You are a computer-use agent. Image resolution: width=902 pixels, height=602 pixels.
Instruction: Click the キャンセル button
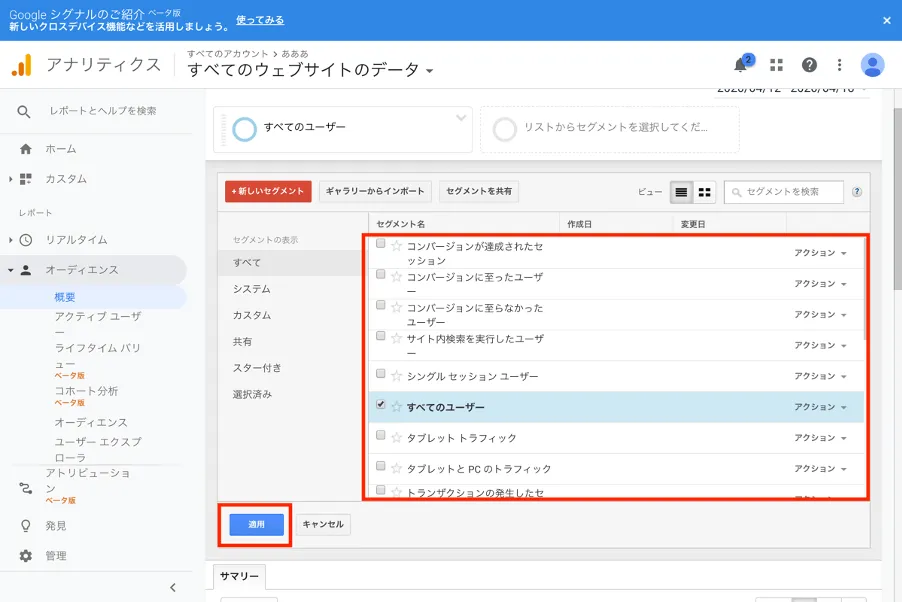[x=323, y=524]
